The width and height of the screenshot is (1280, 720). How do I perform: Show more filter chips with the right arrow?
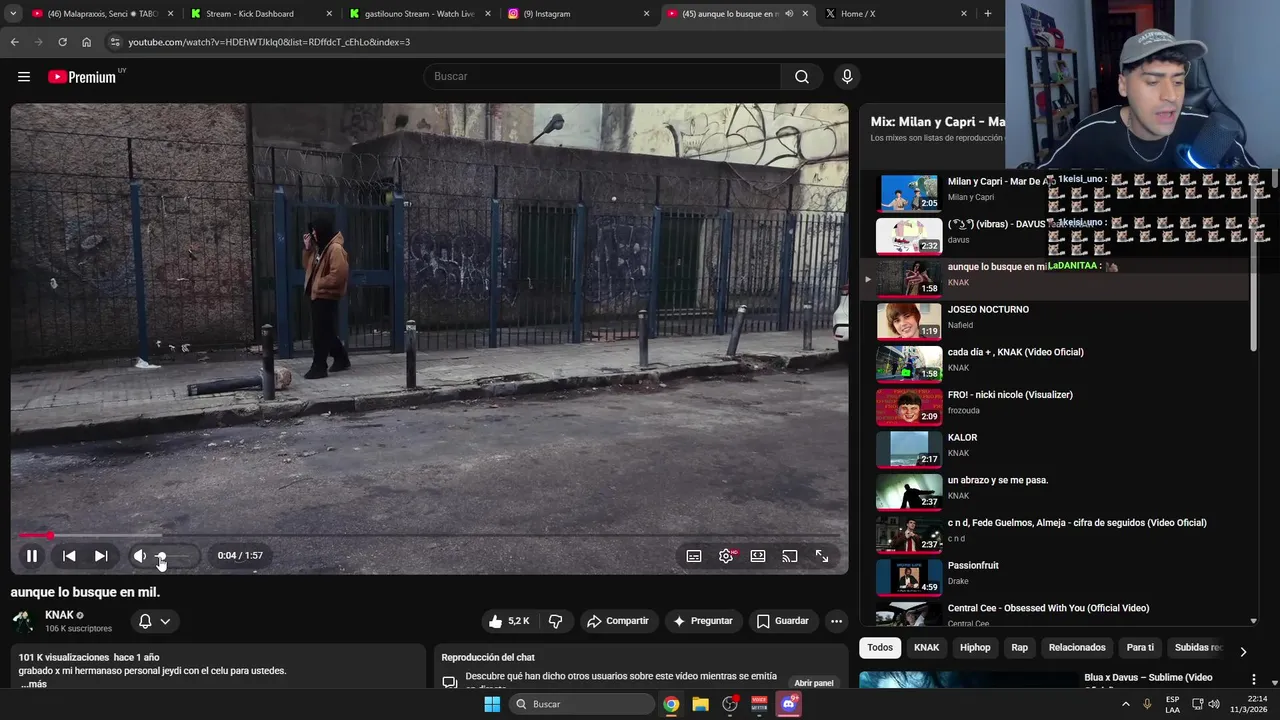point(1243,652)
